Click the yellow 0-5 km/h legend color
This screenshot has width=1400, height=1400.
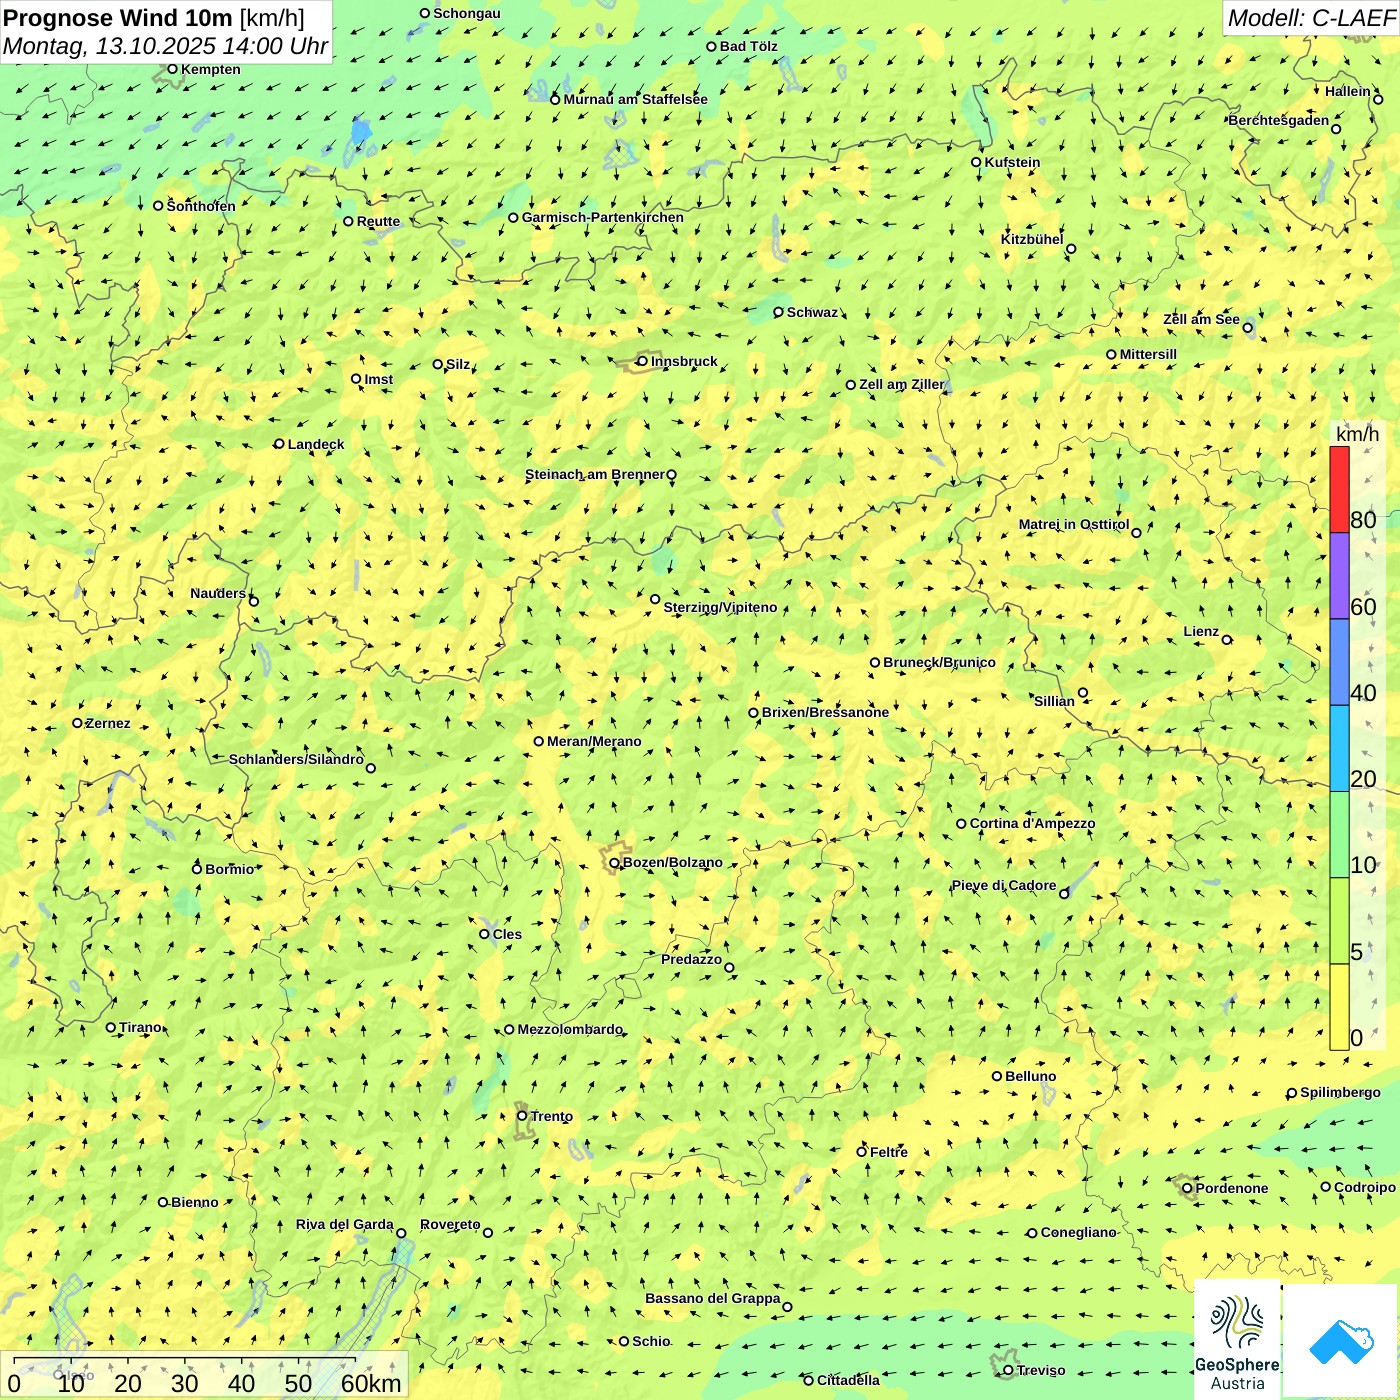(x=1339, y=1007)
